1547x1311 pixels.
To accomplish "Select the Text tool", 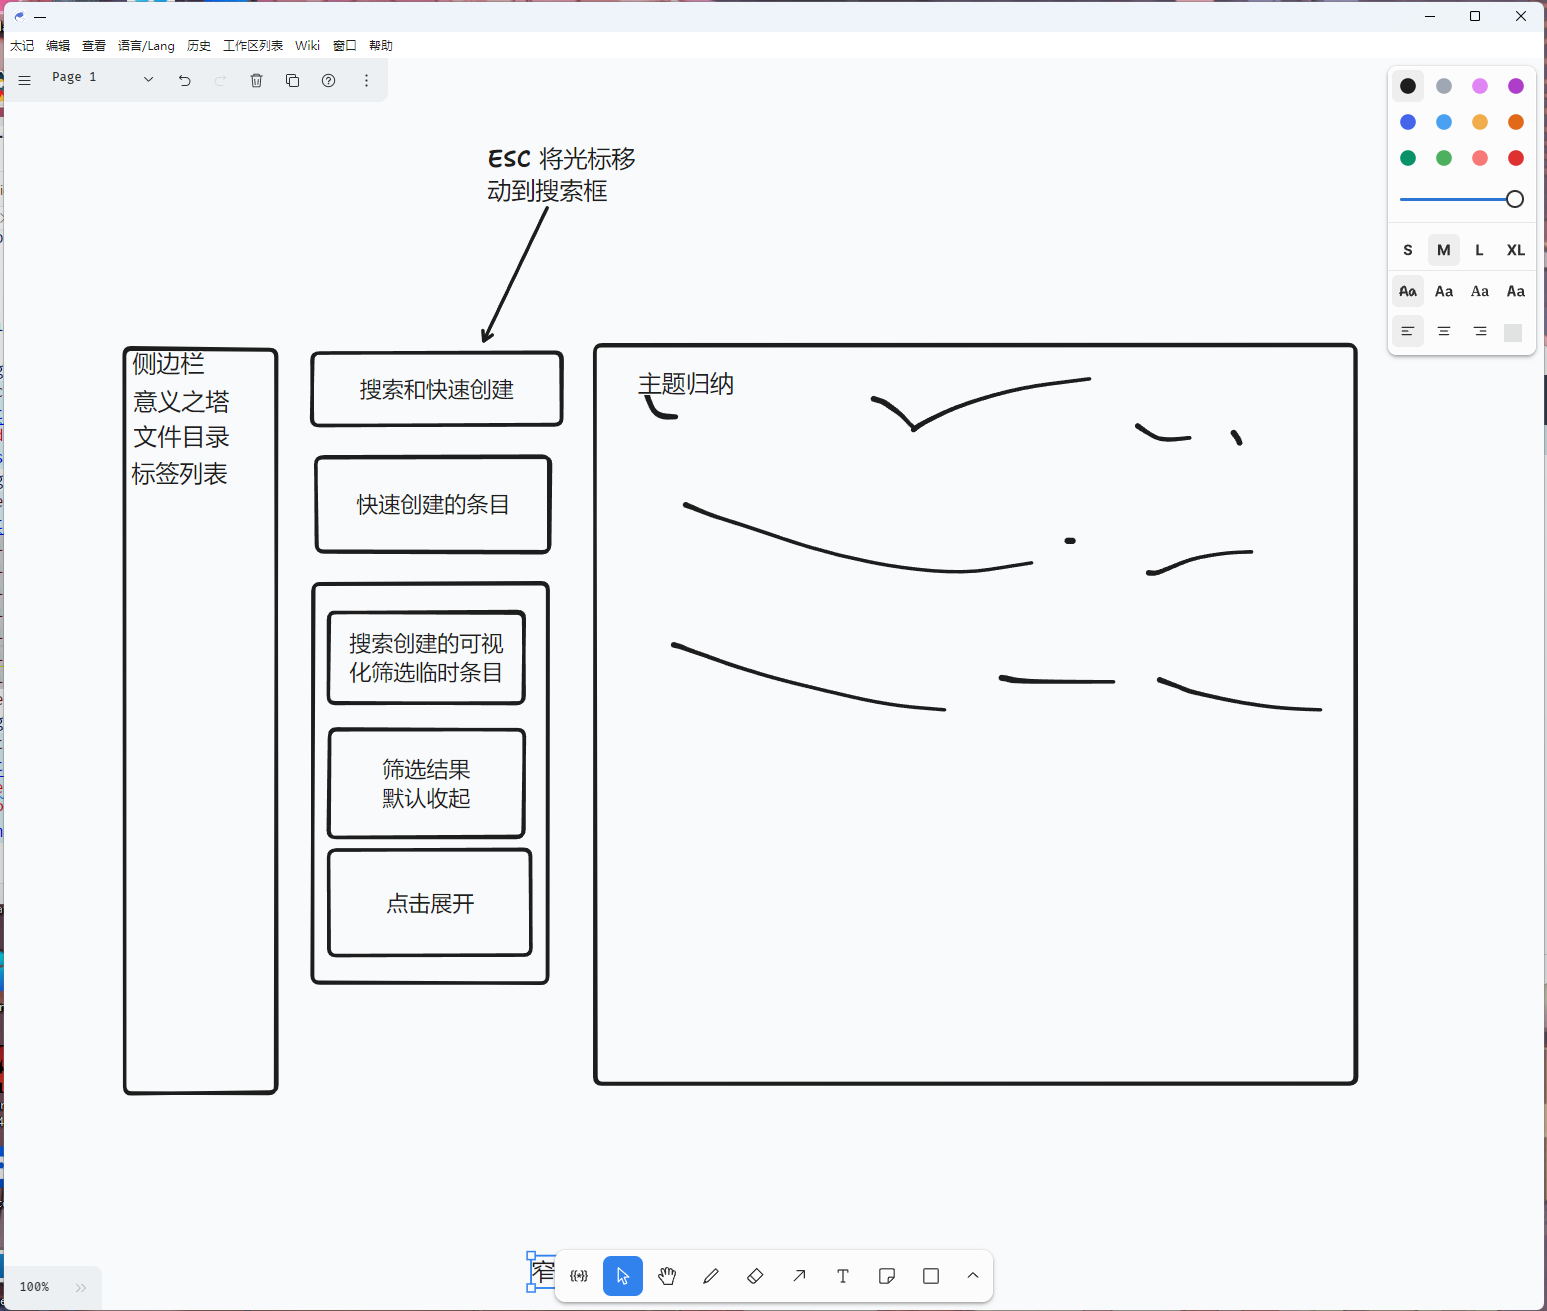I will [843, 1276].
